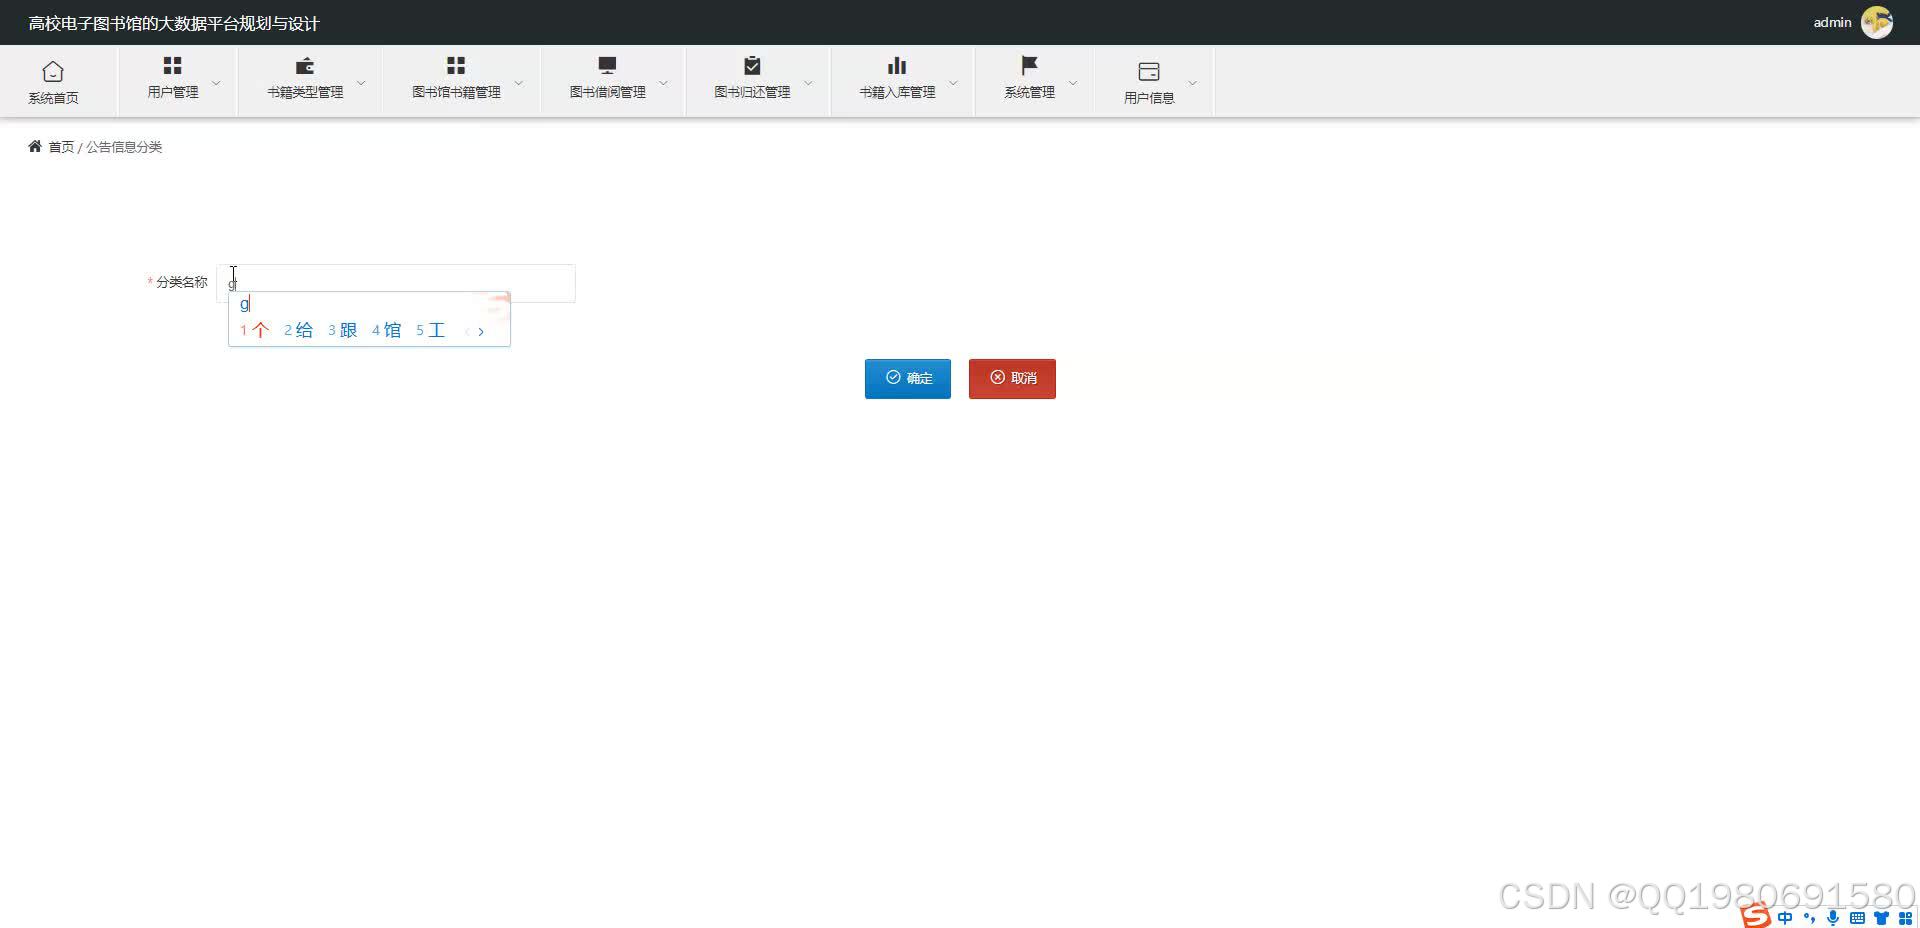The image size is (1920, 928).
Task: Click the site title 高校电子图书馆的大数据平台规划与设计
Action: click(174, 23)
